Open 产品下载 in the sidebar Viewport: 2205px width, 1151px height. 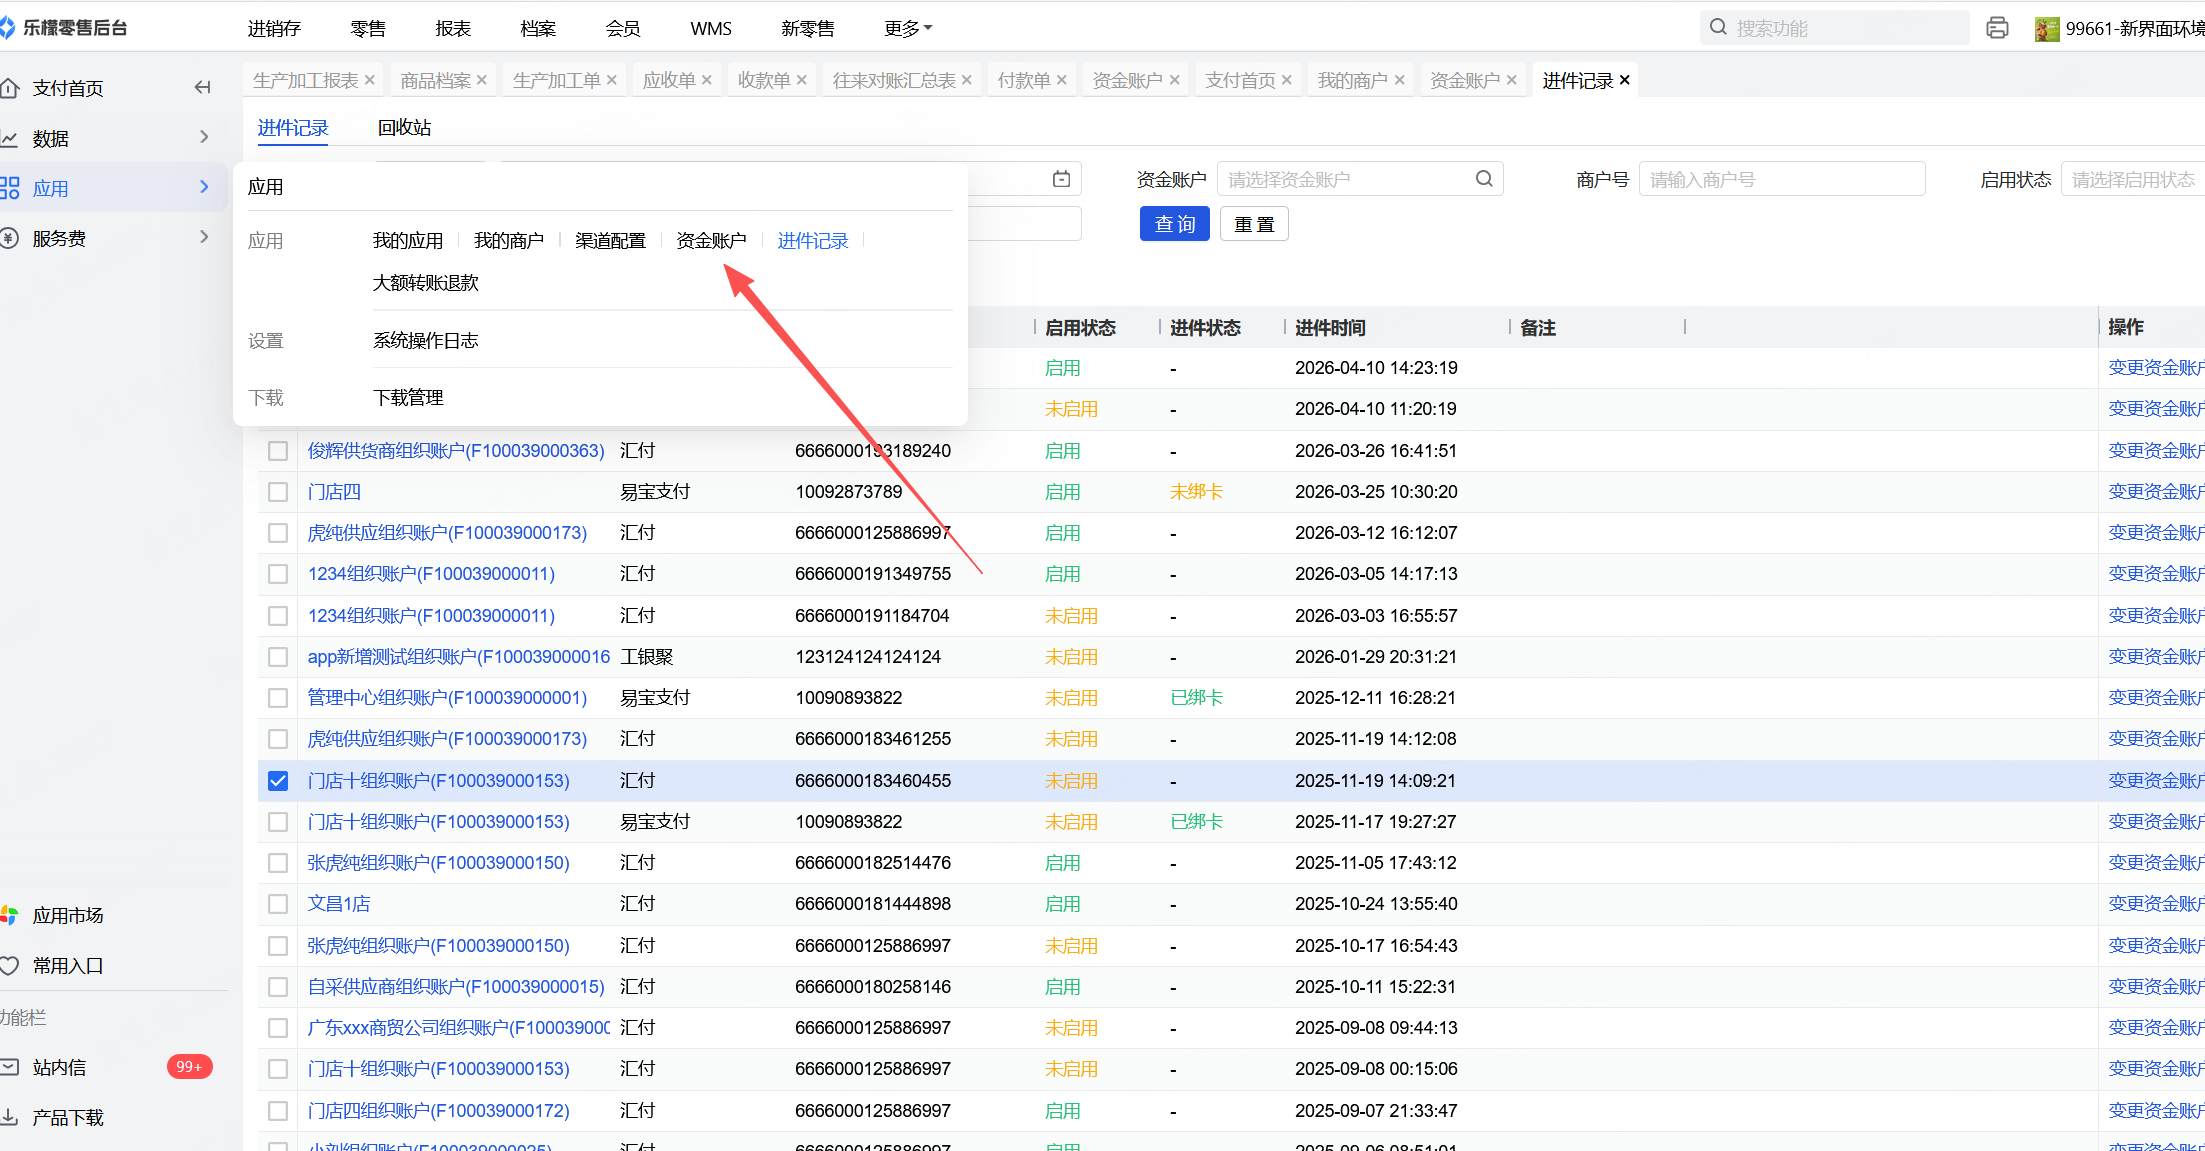tap(67, 1117)
